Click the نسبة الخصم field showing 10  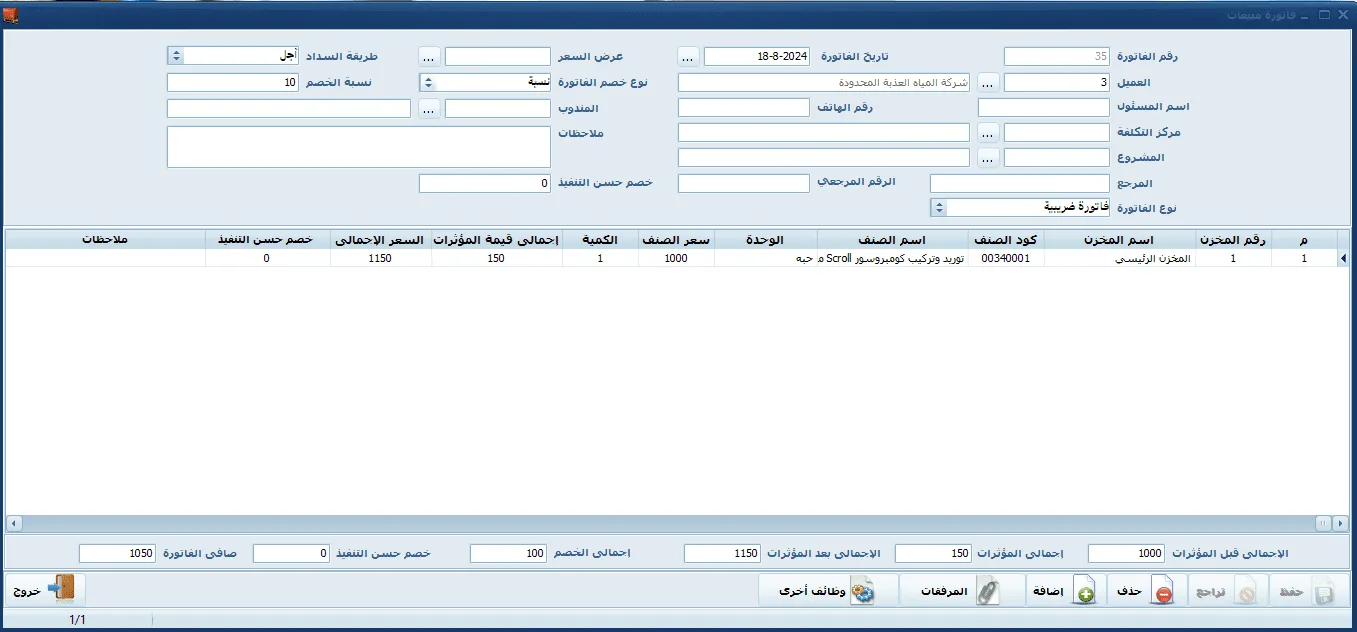point(234,83)
